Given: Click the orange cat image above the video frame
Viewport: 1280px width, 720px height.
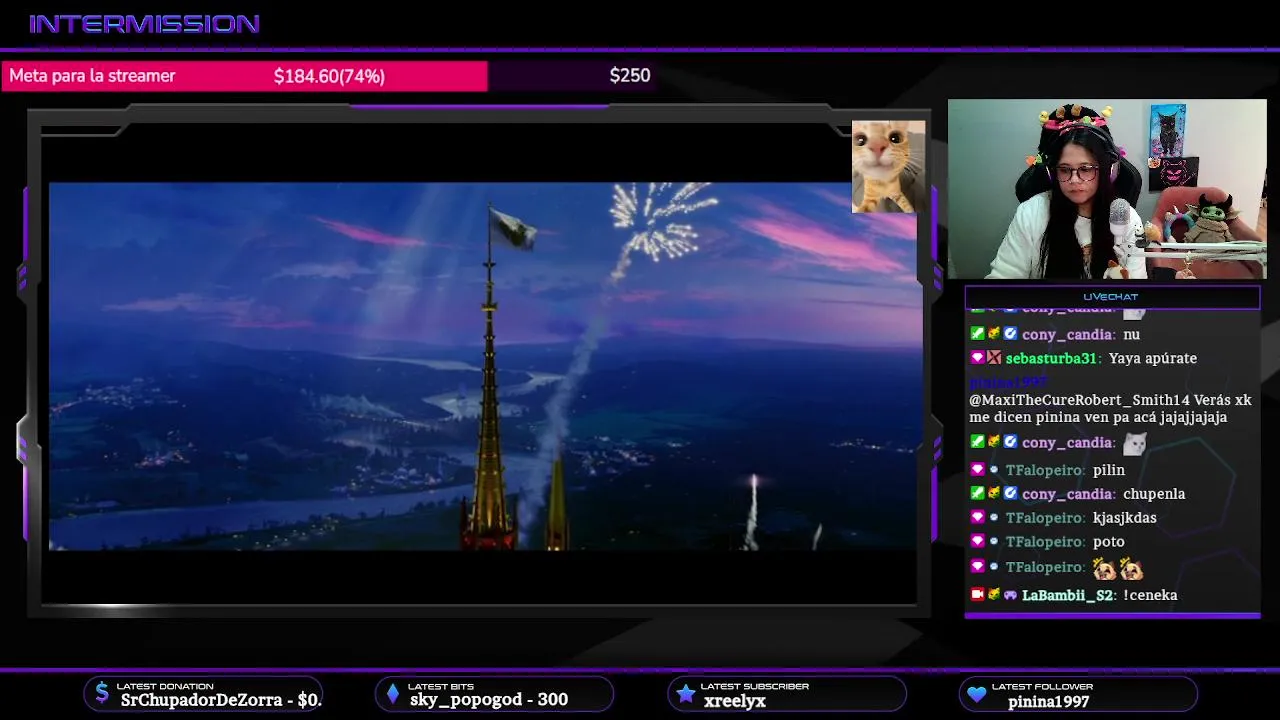Looking at the screenshot, I should 888,166.
